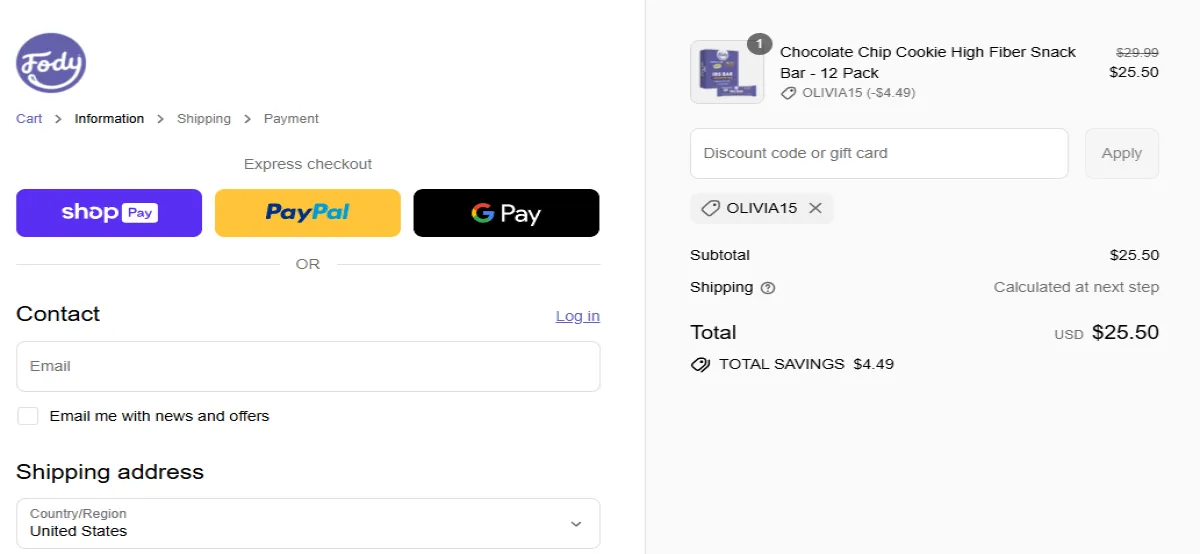Click the crossed-out $29.99 price
The width and height of the screenshot is (1200, 554).
click(1137, 52)
